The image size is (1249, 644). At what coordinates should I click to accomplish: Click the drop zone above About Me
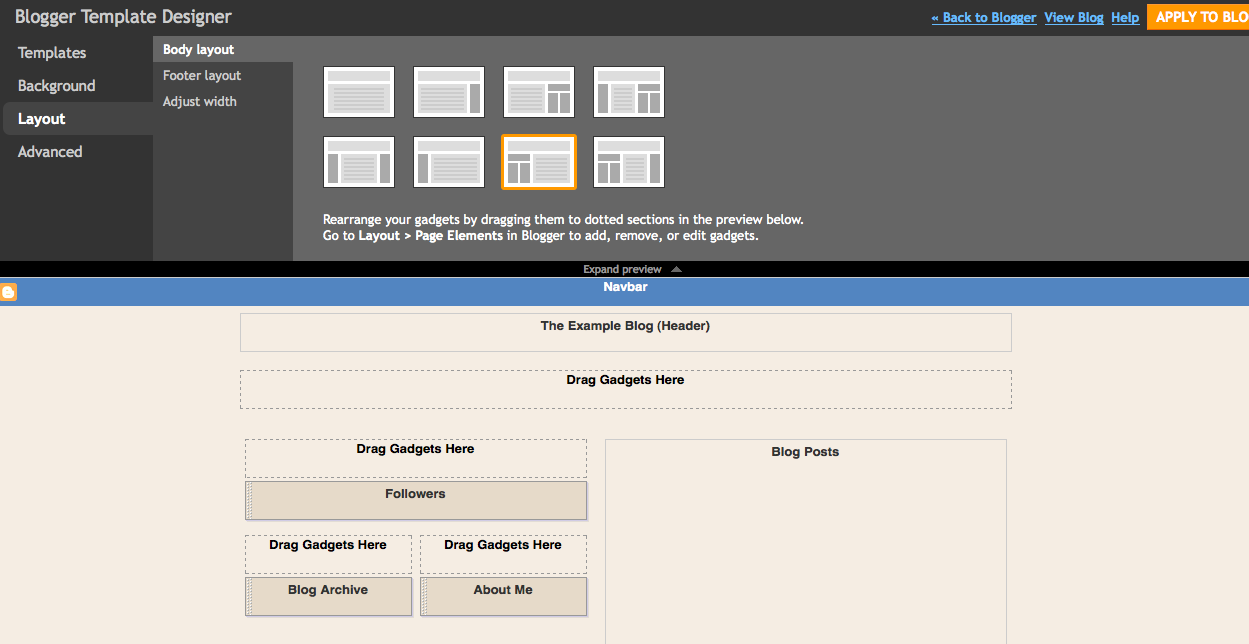(x=503, y=554)
